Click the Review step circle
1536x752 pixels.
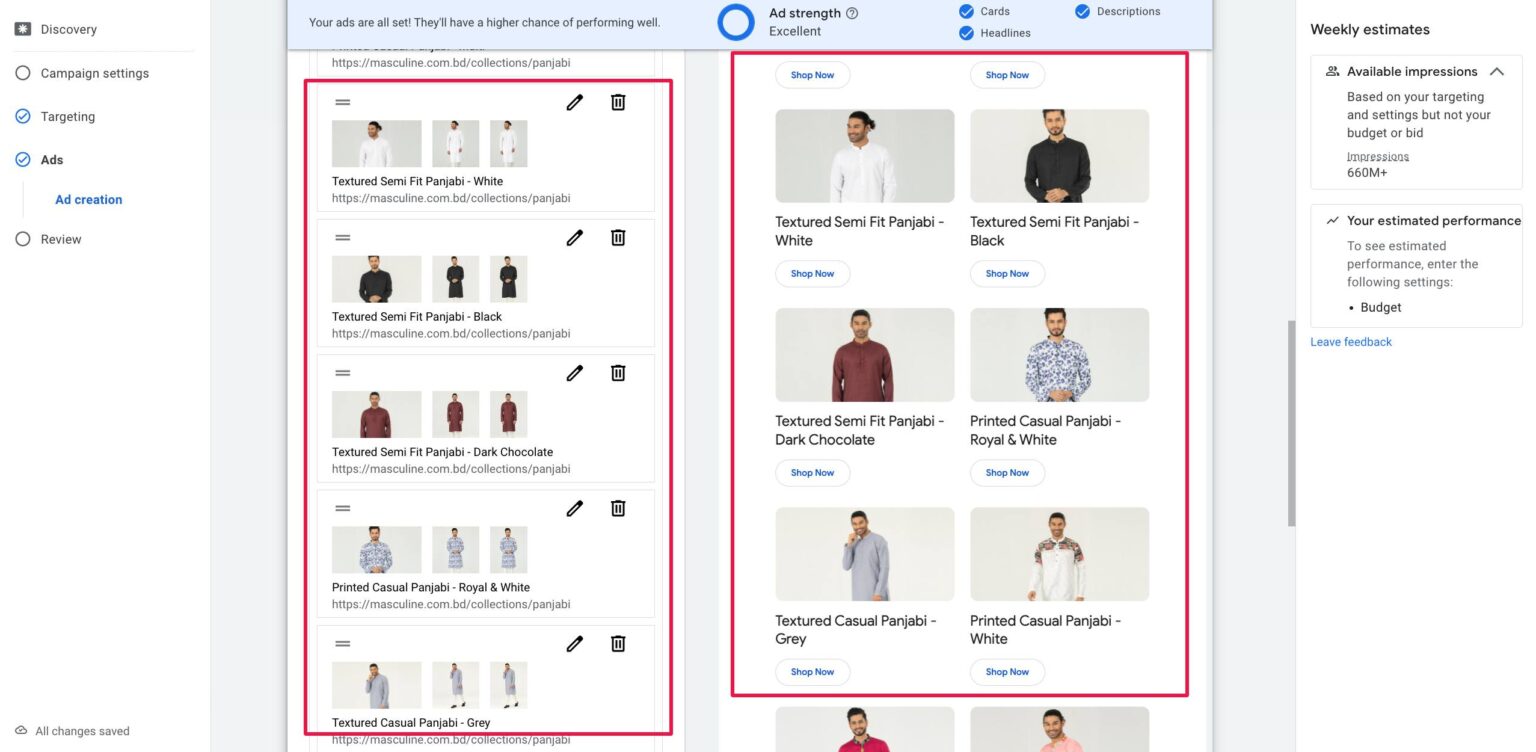coord(23,239)
